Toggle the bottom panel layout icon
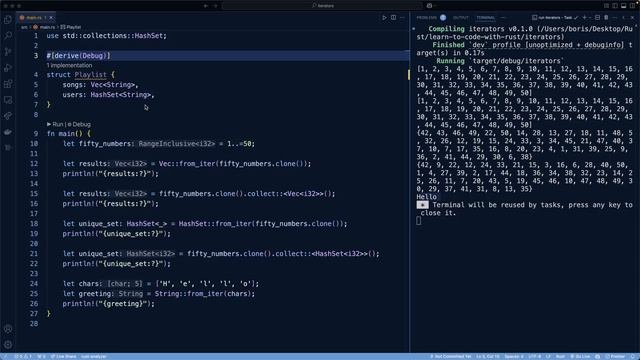 click(623, 6)
